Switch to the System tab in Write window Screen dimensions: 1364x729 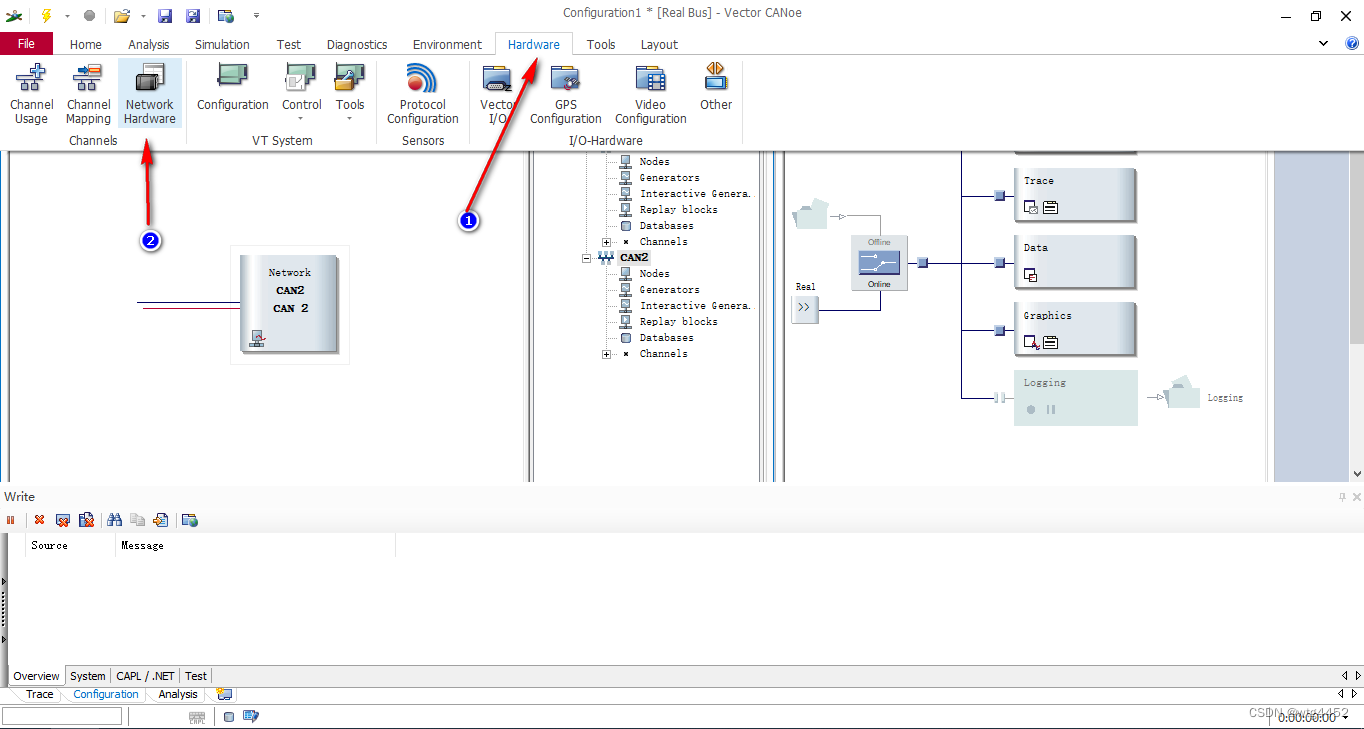(88, 676)
